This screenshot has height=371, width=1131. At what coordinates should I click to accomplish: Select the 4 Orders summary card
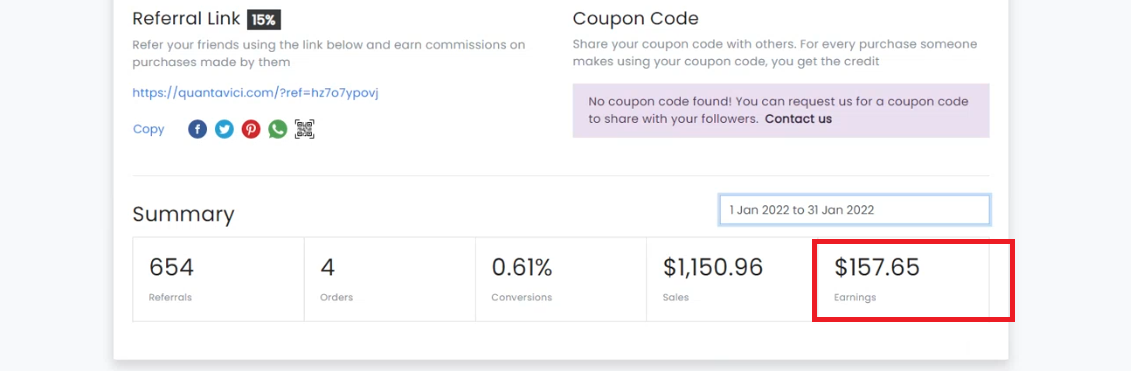pyautogui.click(x=390, y=279)
